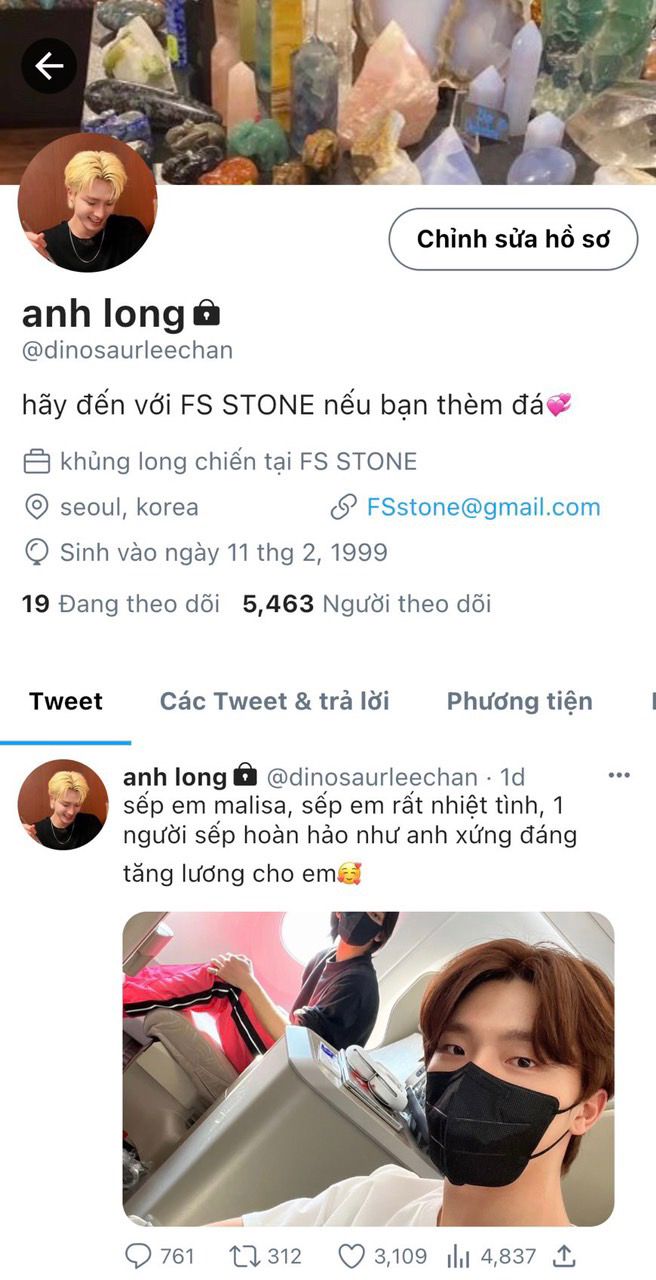Open the reply comment icon on tweet
Screen dimensions: 656x1280
tap(136, 1256)
